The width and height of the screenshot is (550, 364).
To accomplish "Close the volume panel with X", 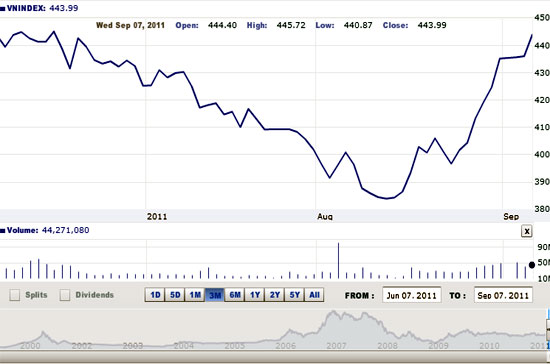I will [x=526, y=231].
